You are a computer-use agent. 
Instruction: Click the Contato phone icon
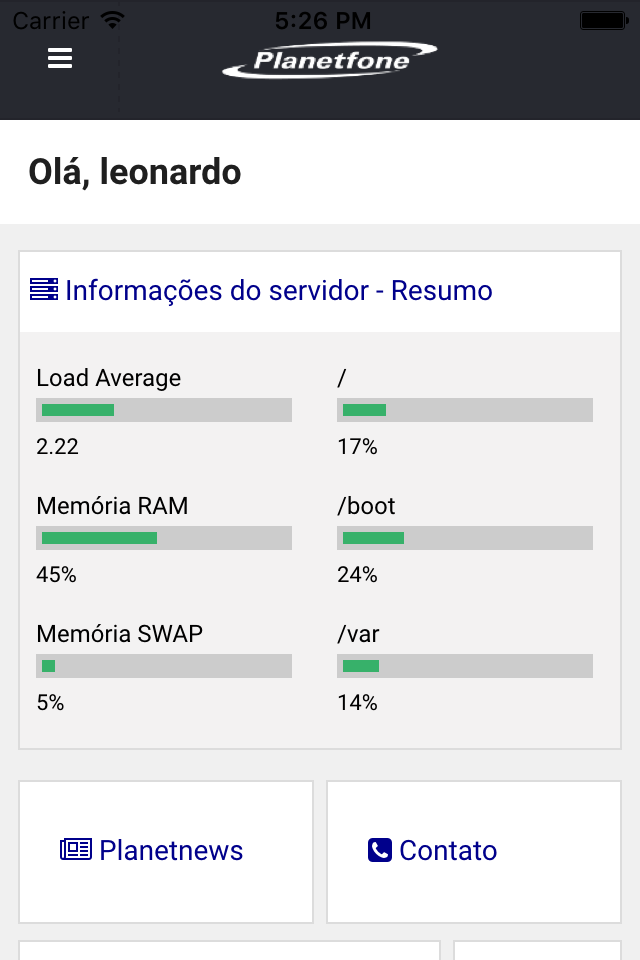(x=380, y=850)
